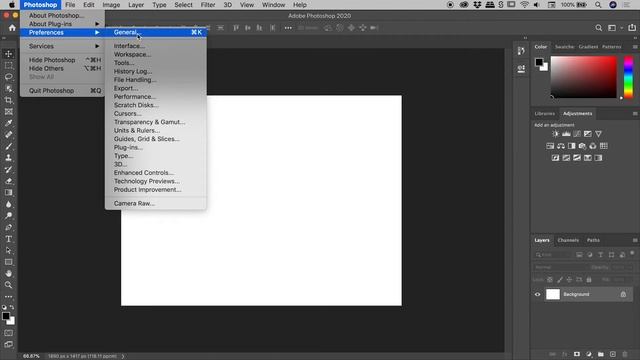Select the Horizontal Type tool
Viewport: 640px width, 360px height.
(9, 239)
